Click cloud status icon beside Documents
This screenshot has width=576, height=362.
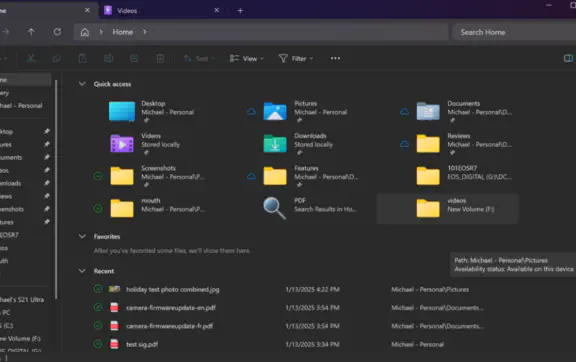[x=404, y=111]
